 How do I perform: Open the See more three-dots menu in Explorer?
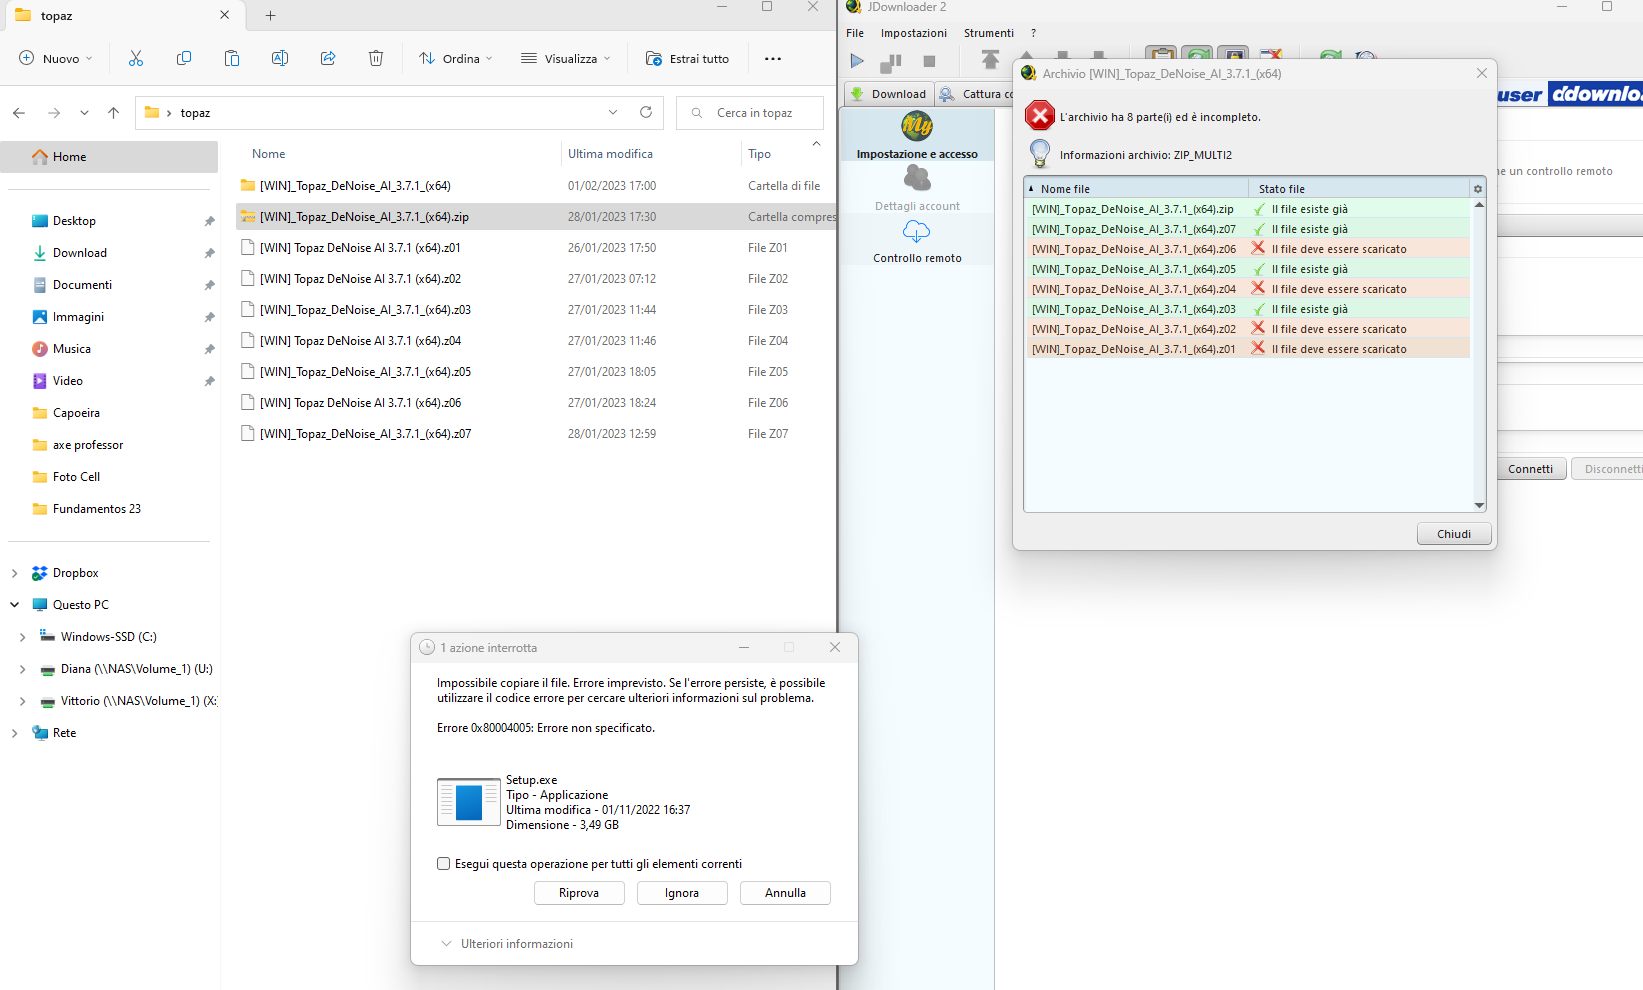[x=773, y=58]
